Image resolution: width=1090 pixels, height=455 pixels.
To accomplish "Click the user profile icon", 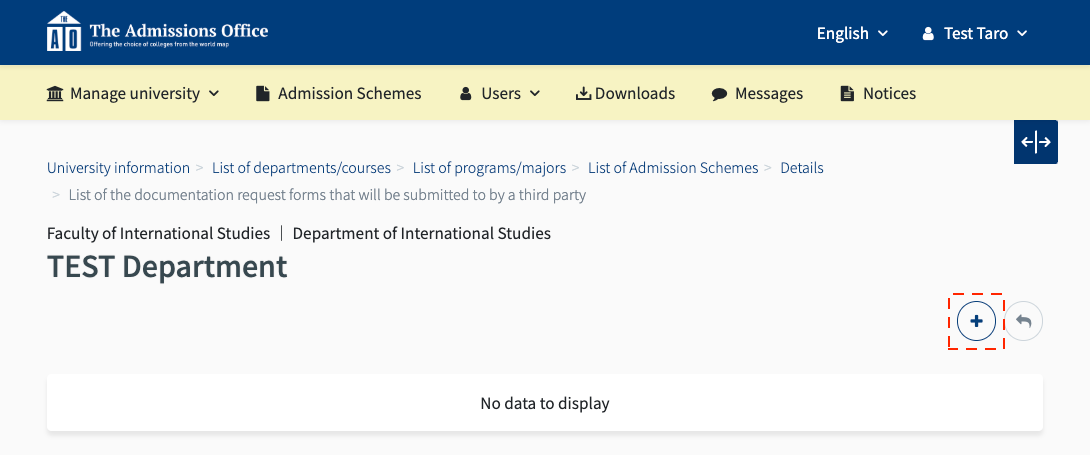I will (x=928, y=34).
